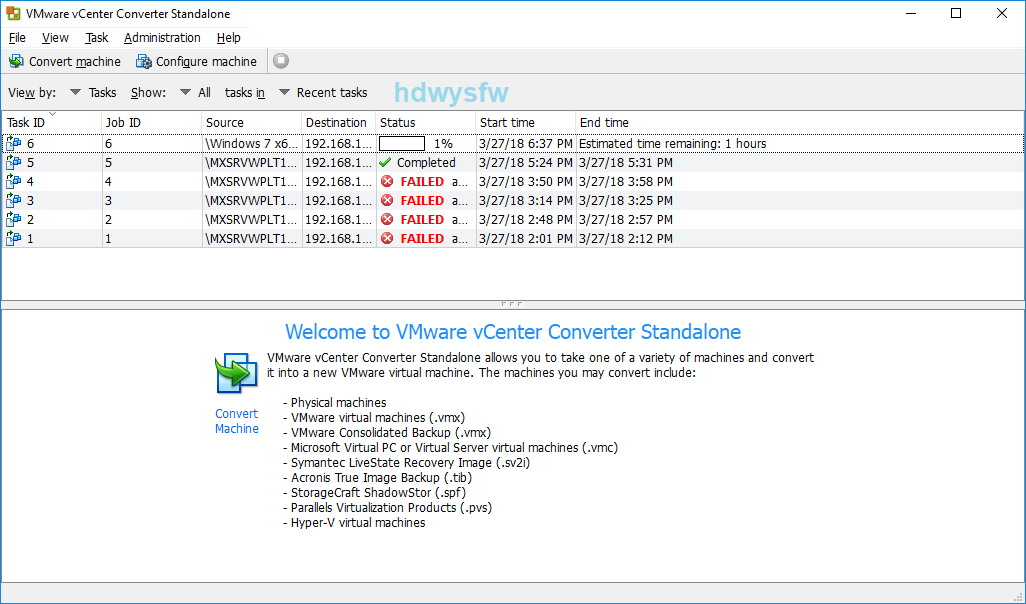The image size is (1026, 604).
Task: Click red failed icon in task 1 row
Action: click(387, 238)
